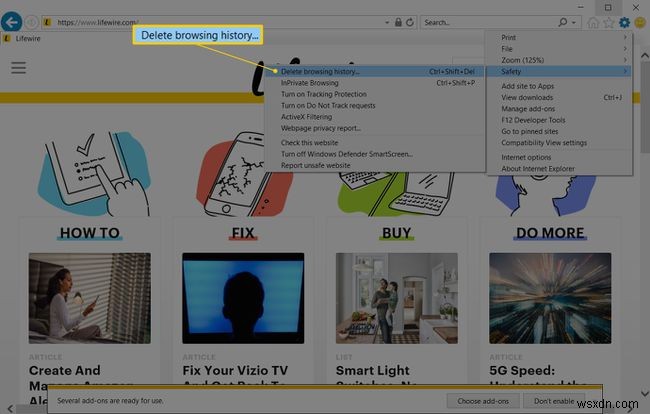
Task: Click the magnifier search icon
Action: click(x=563, y=22)
